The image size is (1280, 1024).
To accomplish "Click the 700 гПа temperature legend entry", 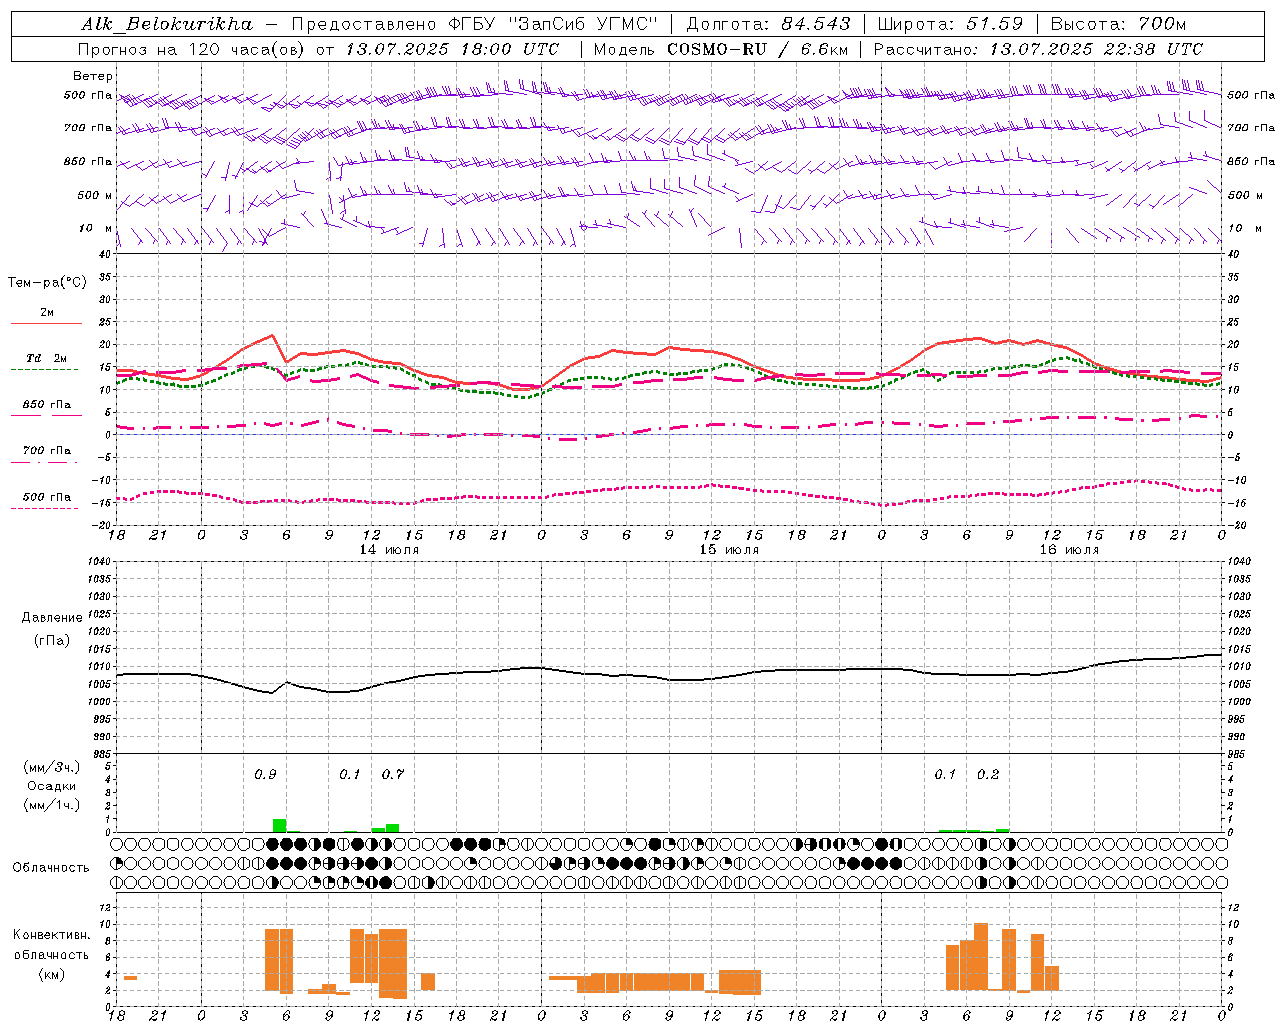I will click(x=46, y=451).
